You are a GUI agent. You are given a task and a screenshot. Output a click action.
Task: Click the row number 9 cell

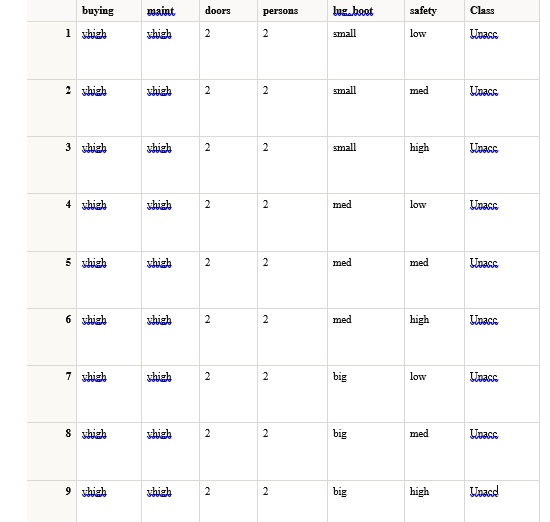tap(52, 501)
